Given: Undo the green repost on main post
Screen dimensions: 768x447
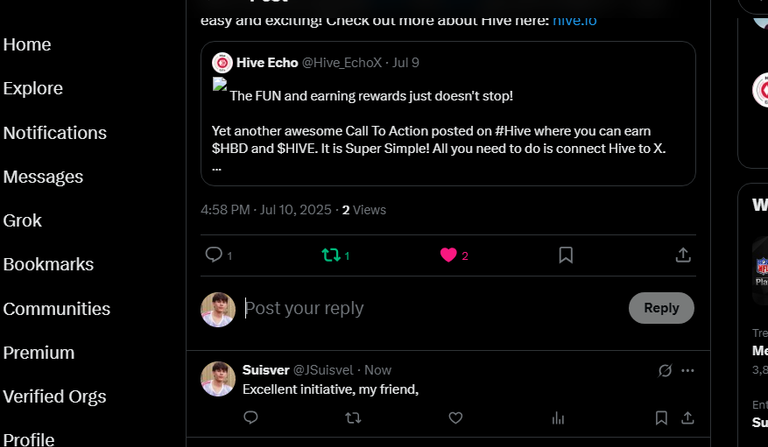Looking at the screenshot, I should click(x=331, y=255).
